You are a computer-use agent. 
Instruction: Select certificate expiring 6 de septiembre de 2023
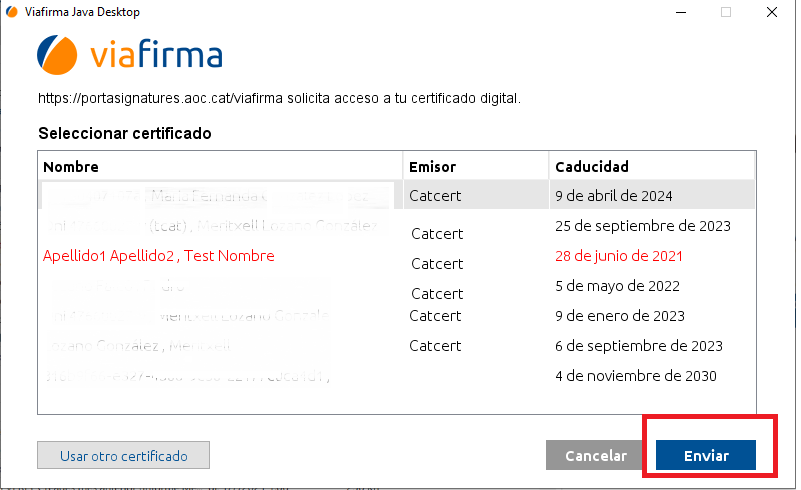tap(639, 346)
